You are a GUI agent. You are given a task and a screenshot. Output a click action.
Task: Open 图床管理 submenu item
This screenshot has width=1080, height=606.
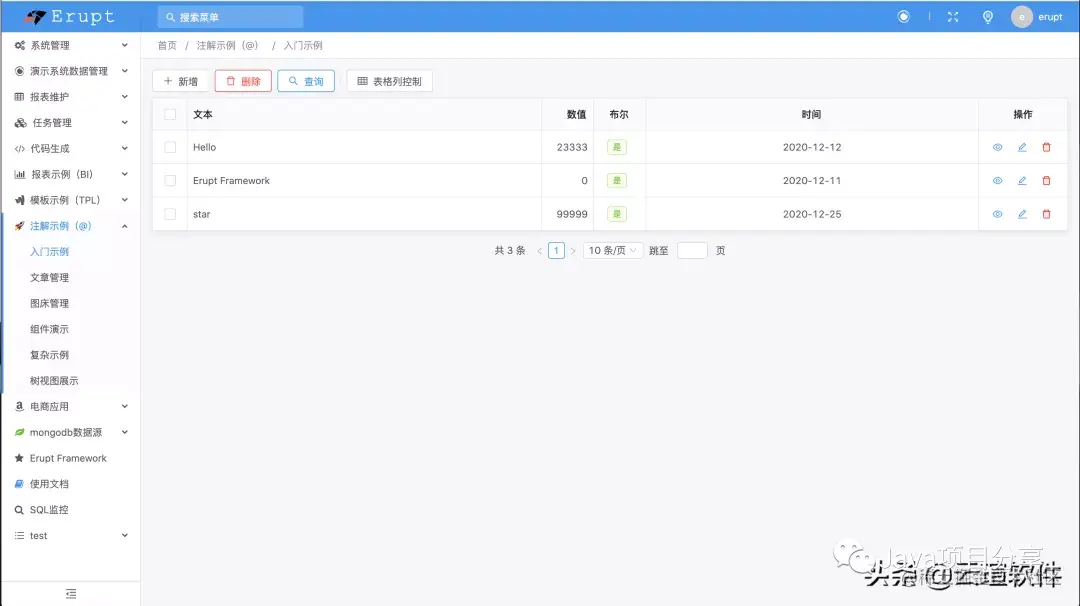pos(50,304)
